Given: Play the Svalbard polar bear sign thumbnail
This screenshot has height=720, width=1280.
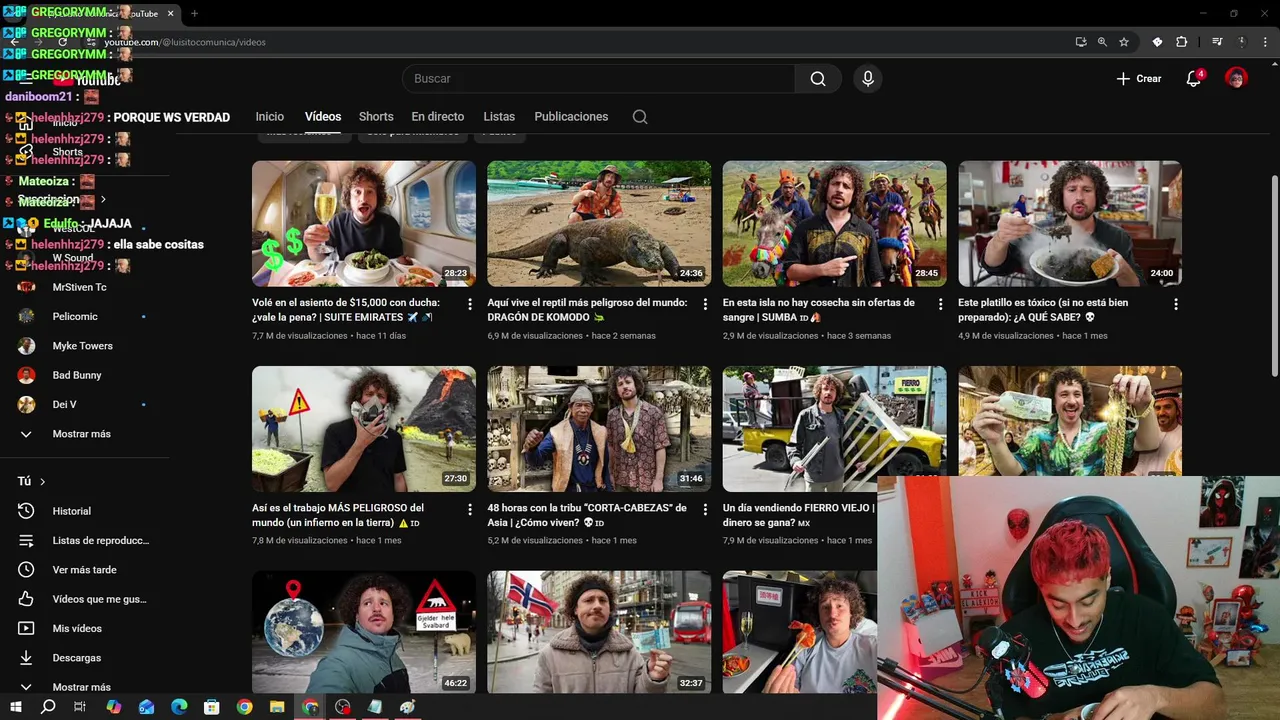Looking at the screenshot, I should click(364, 632).
